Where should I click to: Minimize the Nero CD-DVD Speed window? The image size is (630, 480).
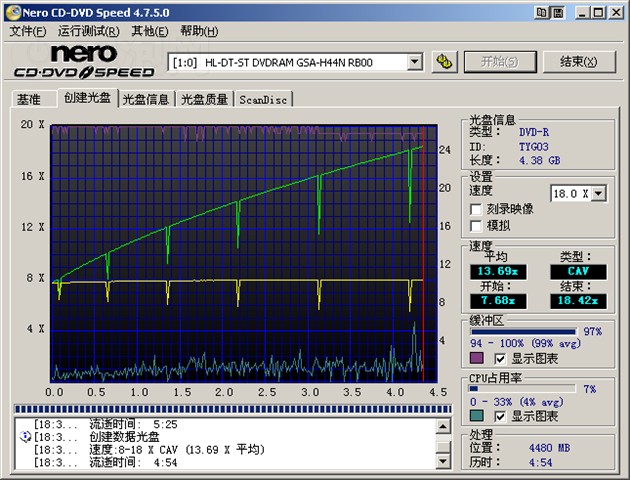click(582, 13)
